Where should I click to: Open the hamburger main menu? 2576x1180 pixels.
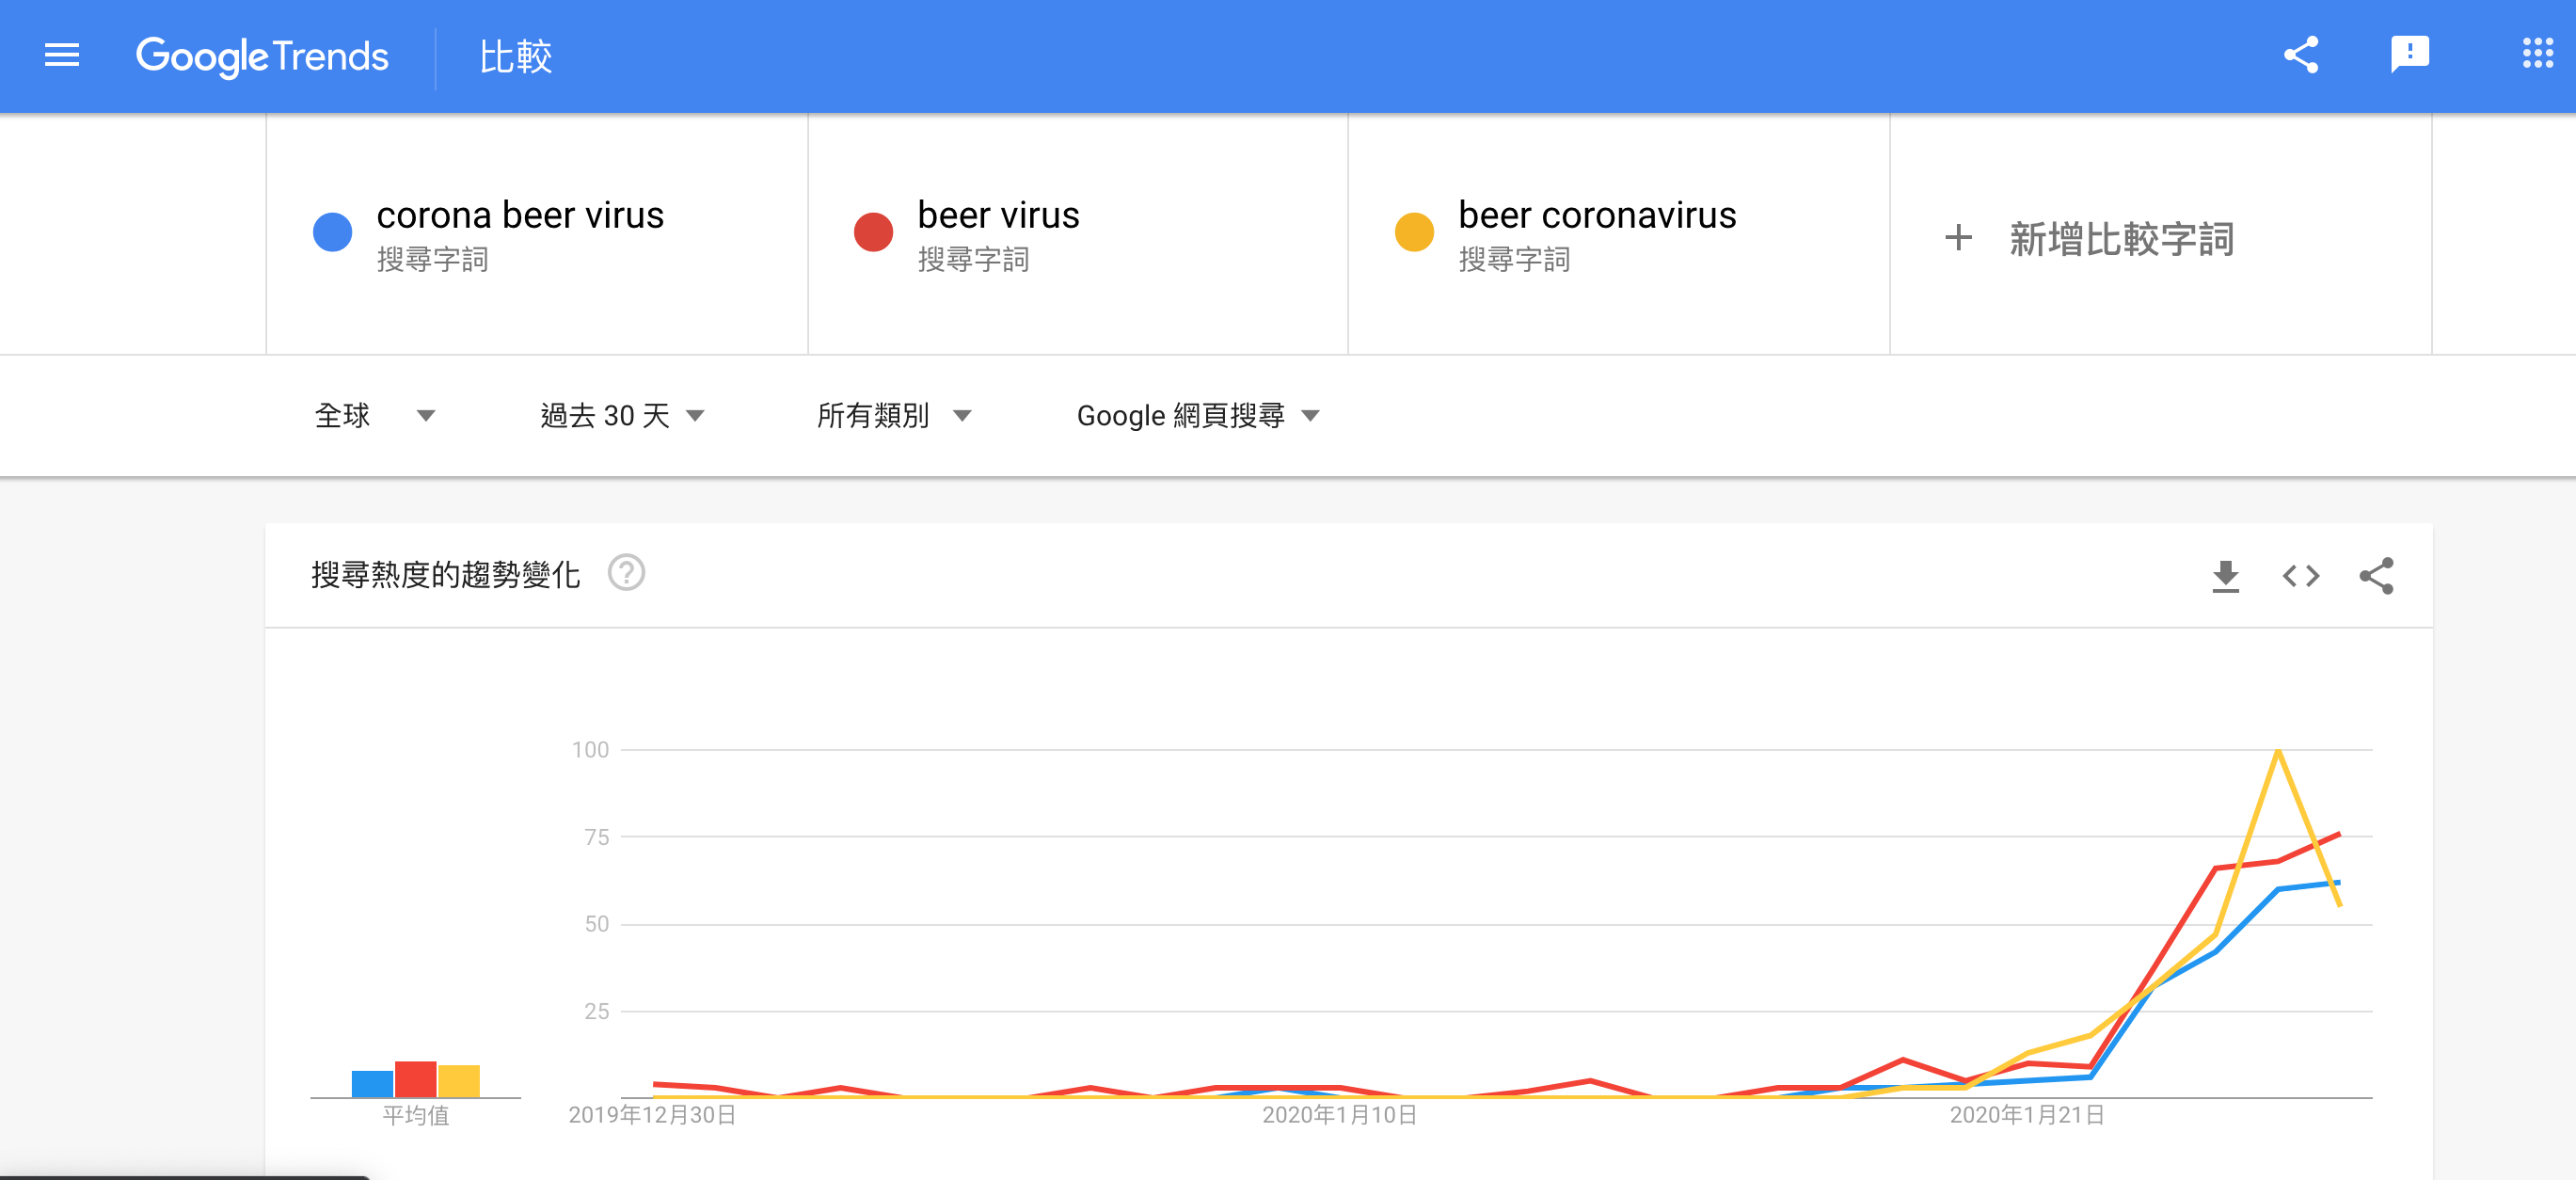pyautogui.click(x=62, y=56)
